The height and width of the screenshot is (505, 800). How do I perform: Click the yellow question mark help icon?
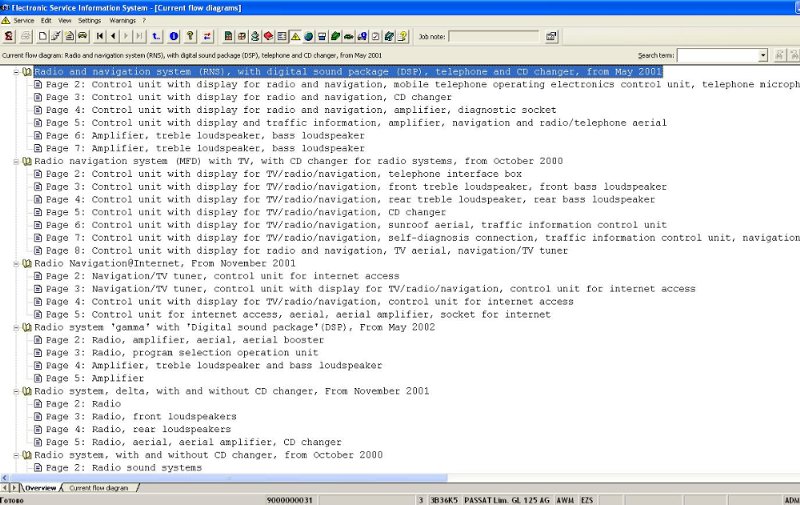[x=190, y=36]
